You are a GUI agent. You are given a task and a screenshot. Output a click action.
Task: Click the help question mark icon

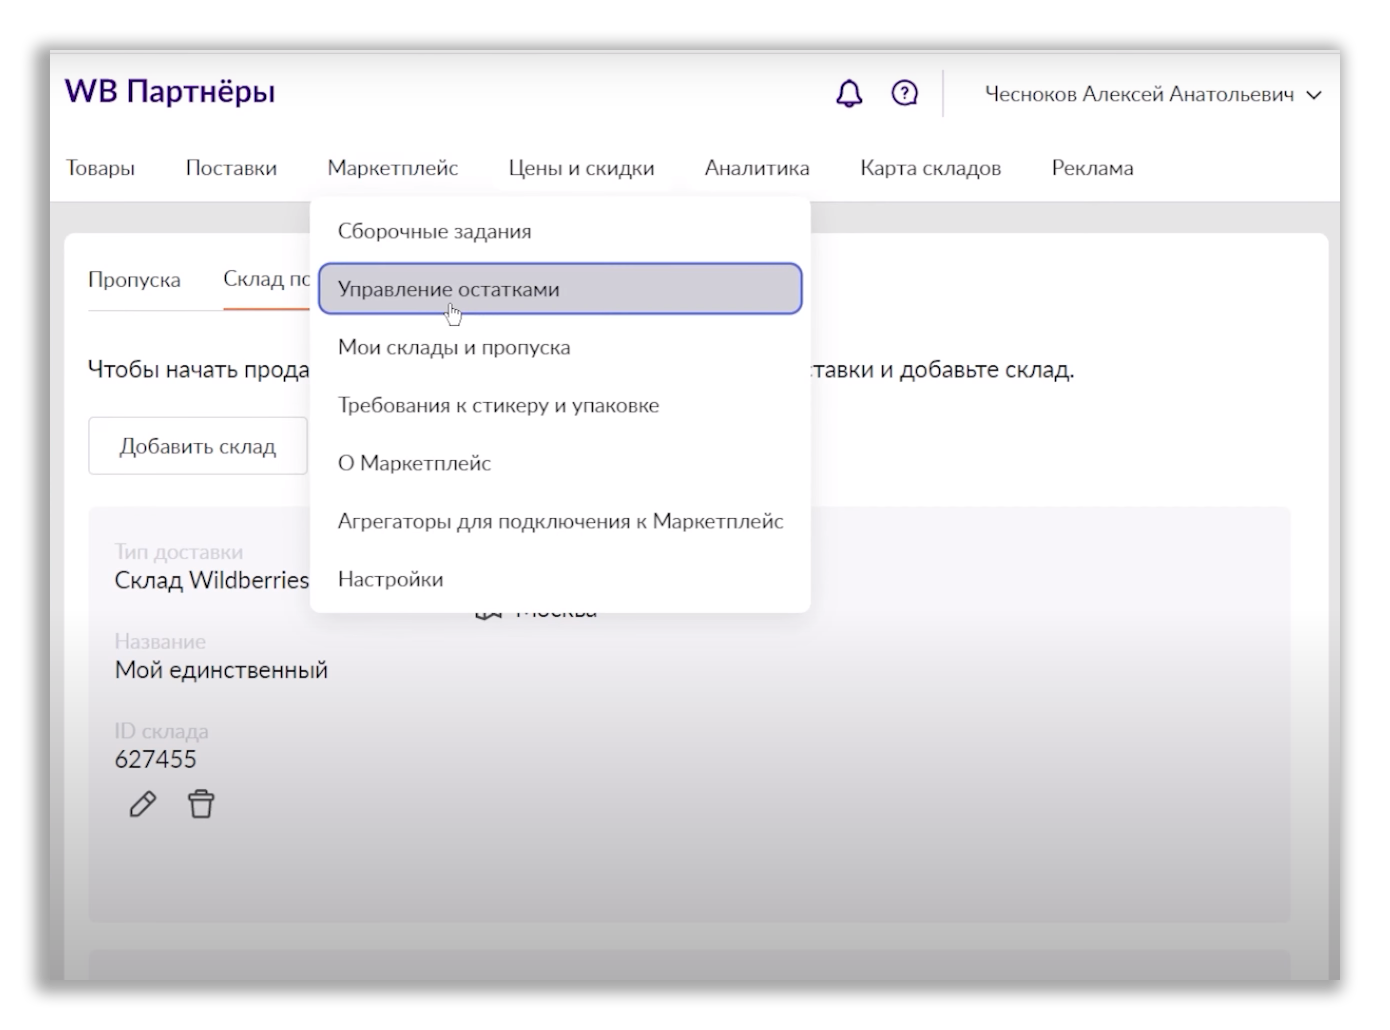pyautogui.click(x=905, y=94)
